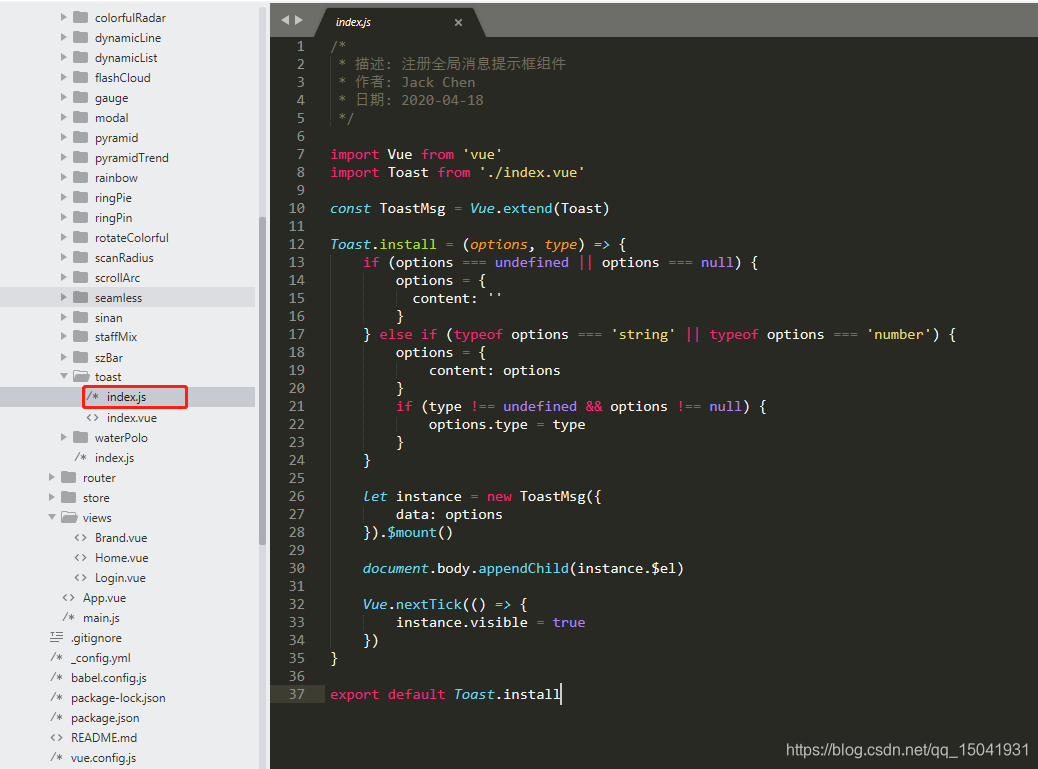Click the szBar folder icon
1038x769 pixels.
click(x=81, y=357)
